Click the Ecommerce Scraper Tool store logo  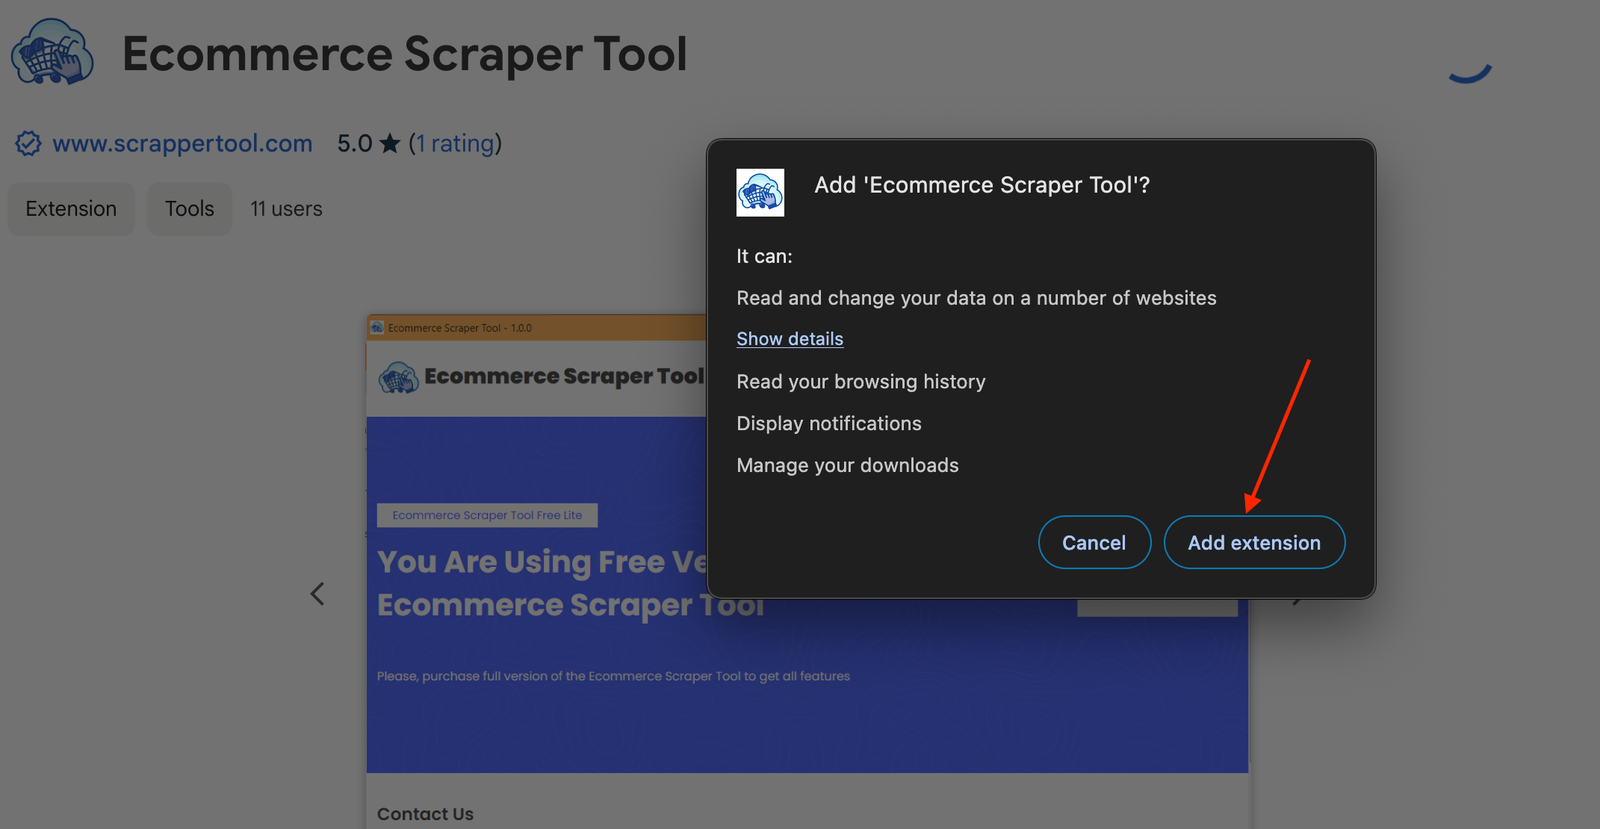tap(52, 53)
